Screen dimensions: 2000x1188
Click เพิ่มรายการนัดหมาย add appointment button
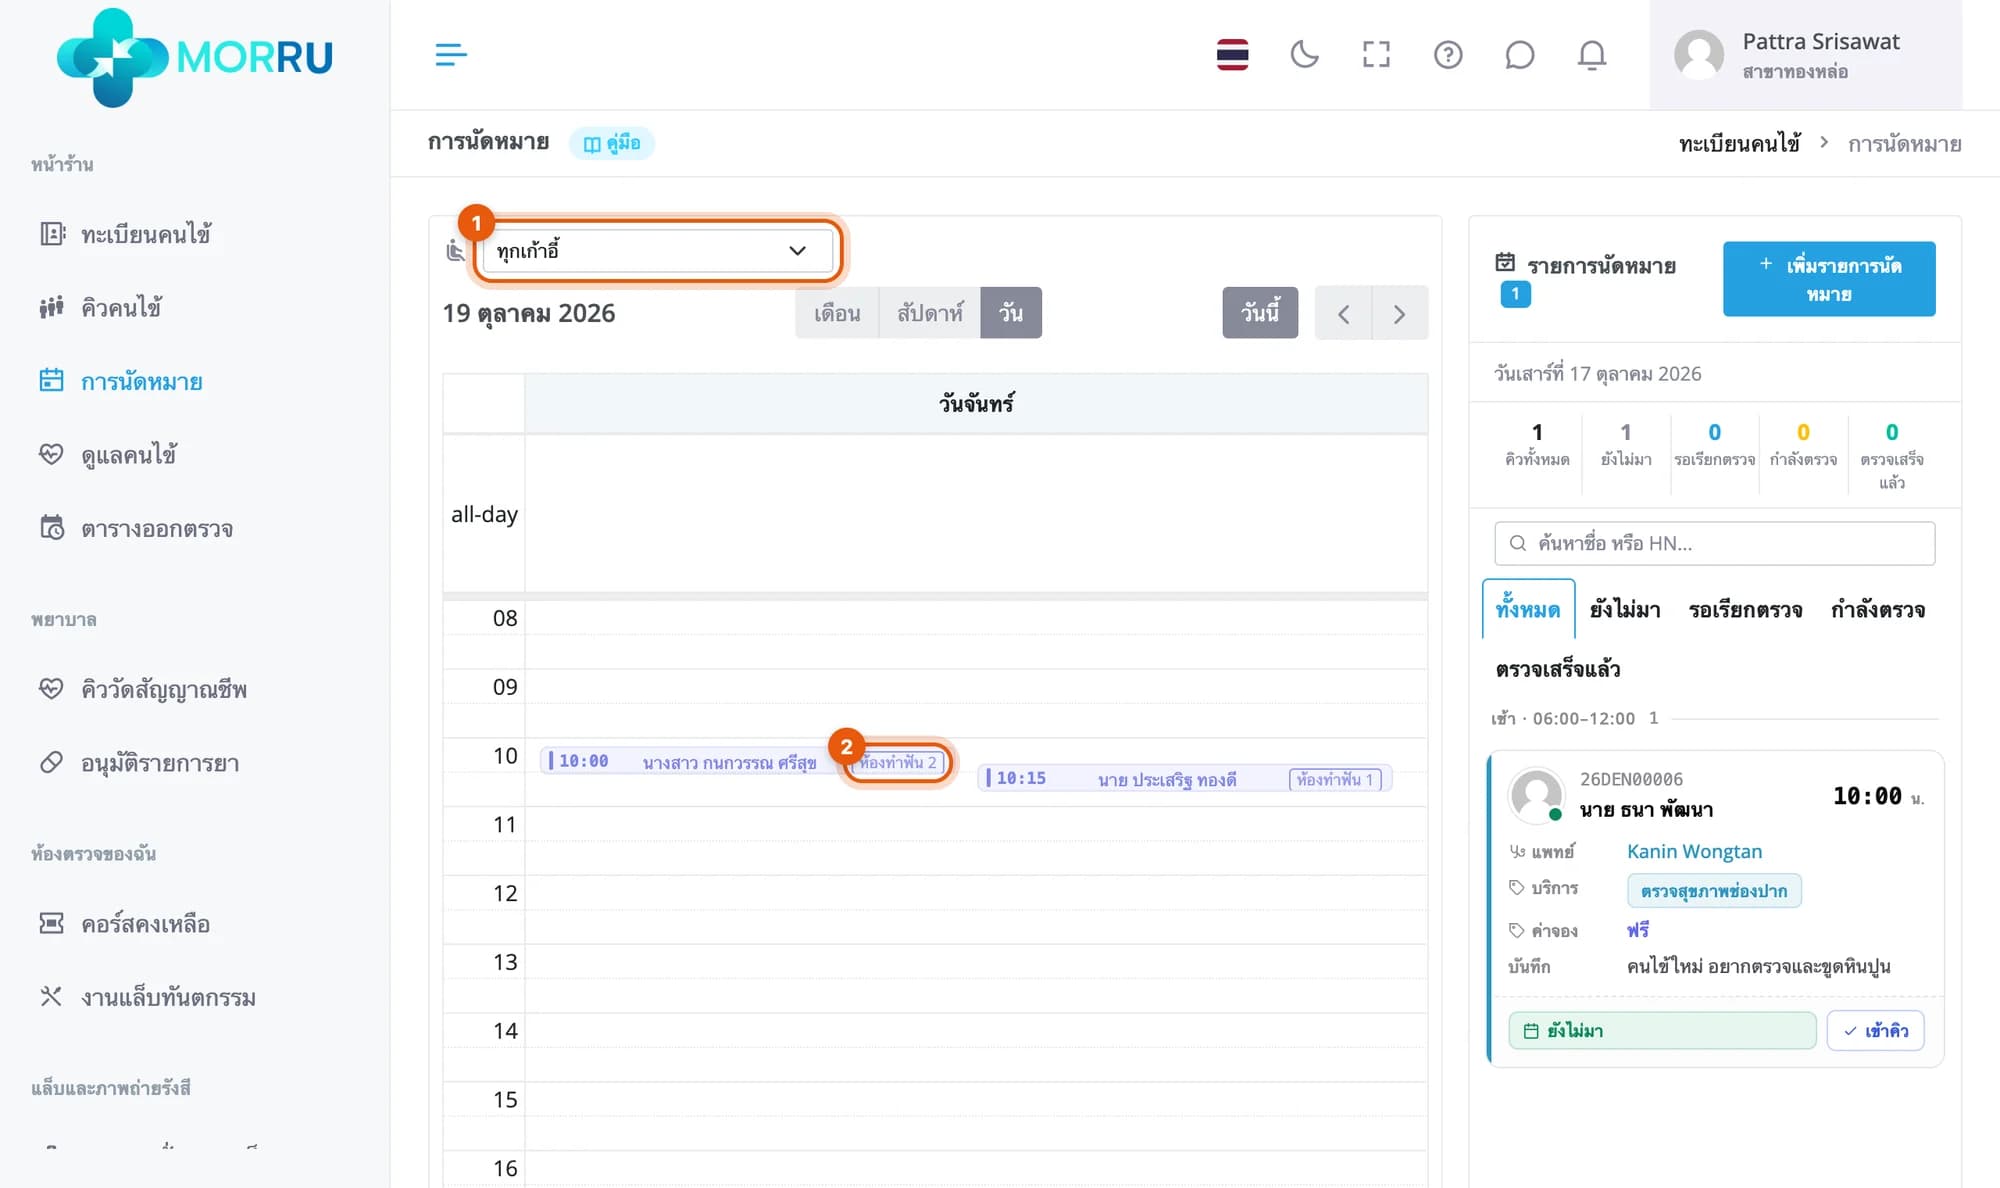[x=1829, y=279]
